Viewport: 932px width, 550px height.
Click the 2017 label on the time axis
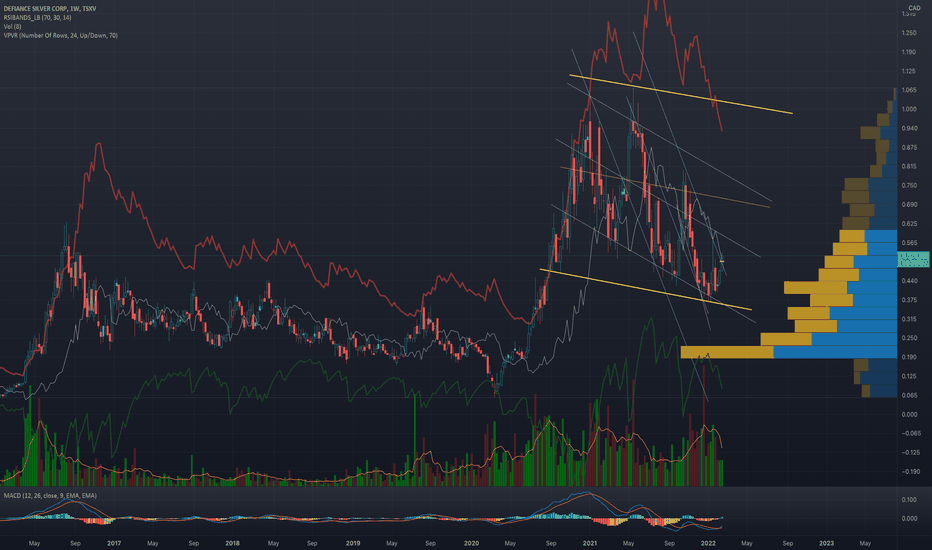pyautogui.click(x=114, y=543)
